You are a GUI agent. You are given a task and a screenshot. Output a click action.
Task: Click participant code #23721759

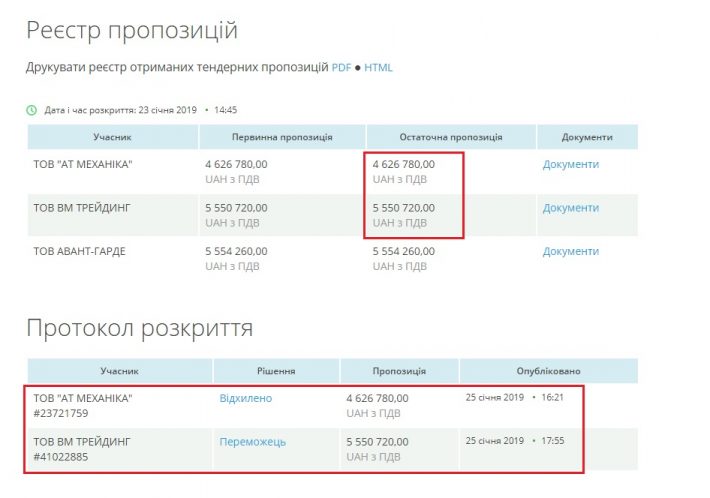(61, 413)
